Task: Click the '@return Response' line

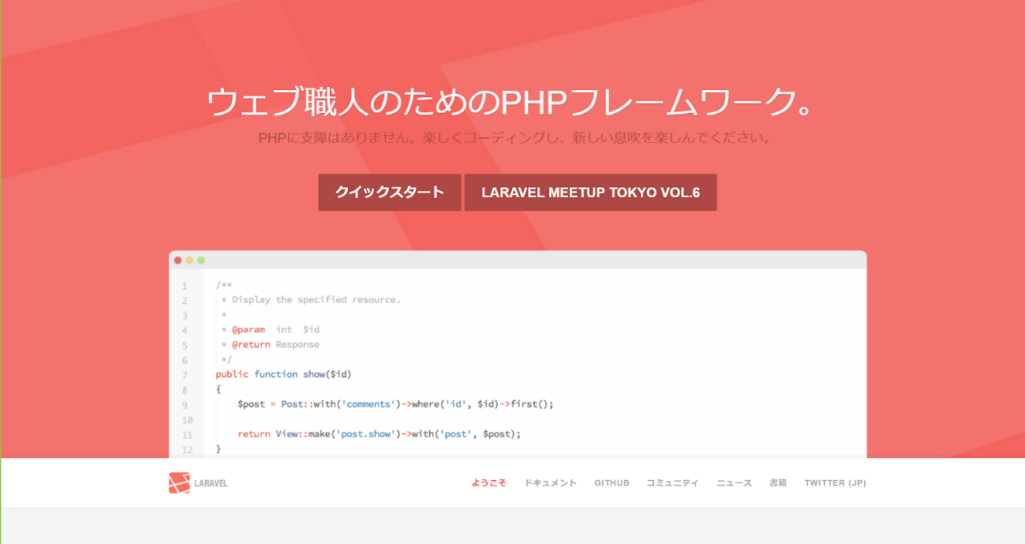Action: point(271,345)
